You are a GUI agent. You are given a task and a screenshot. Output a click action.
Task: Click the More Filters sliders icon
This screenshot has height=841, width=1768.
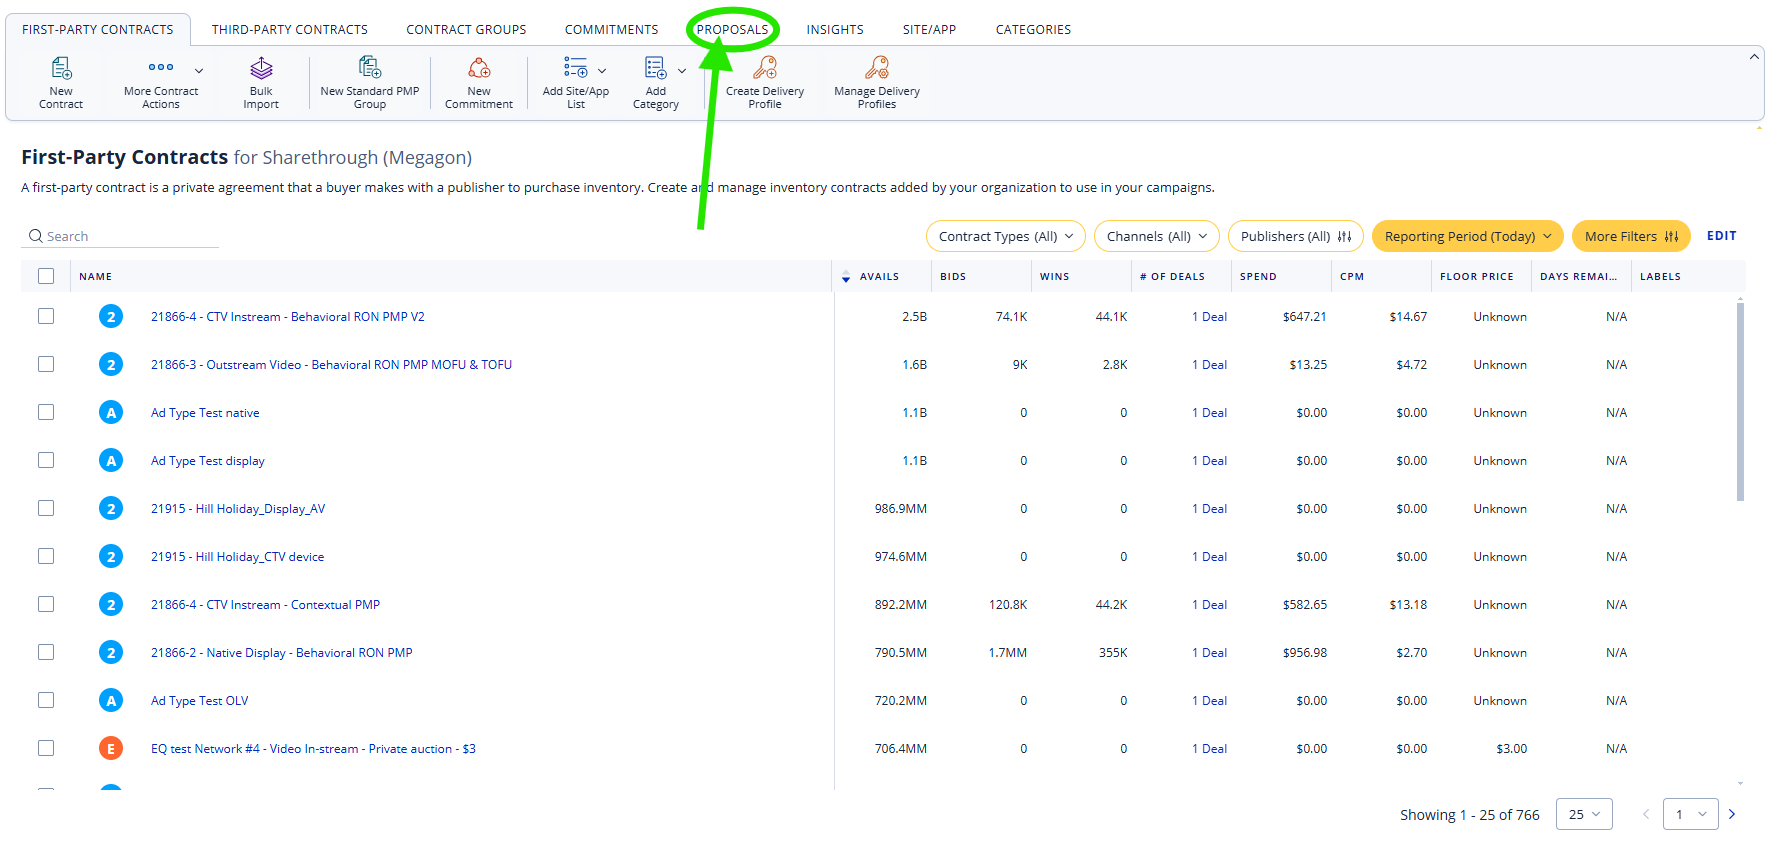pos(1671,237)
